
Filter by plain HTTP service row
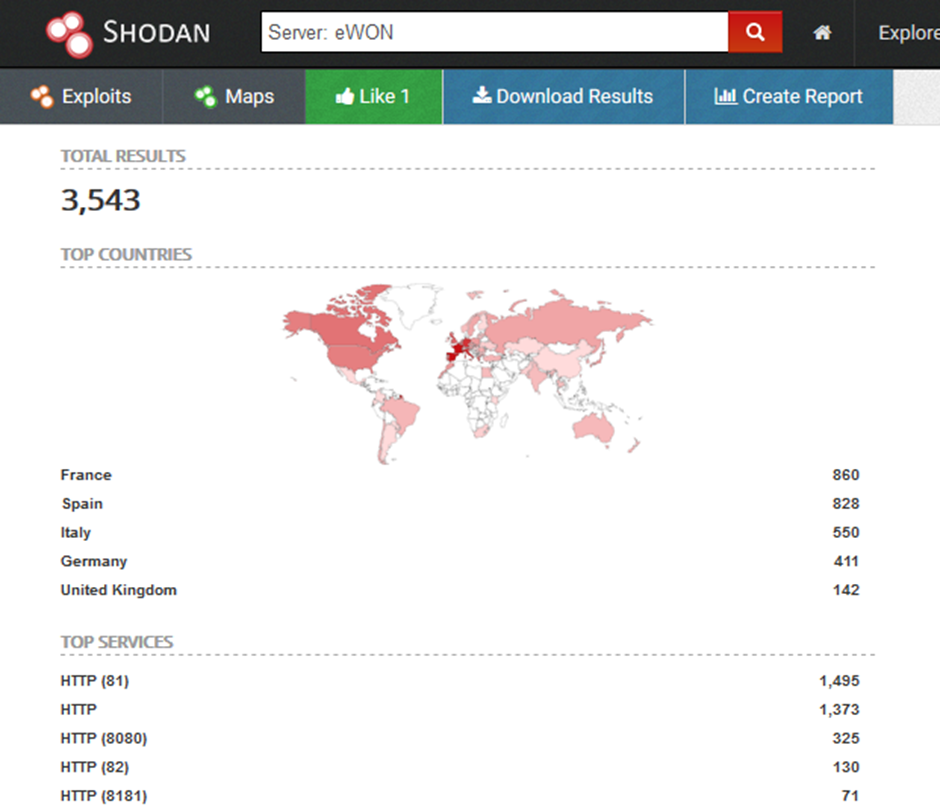(x=460, y=709)
